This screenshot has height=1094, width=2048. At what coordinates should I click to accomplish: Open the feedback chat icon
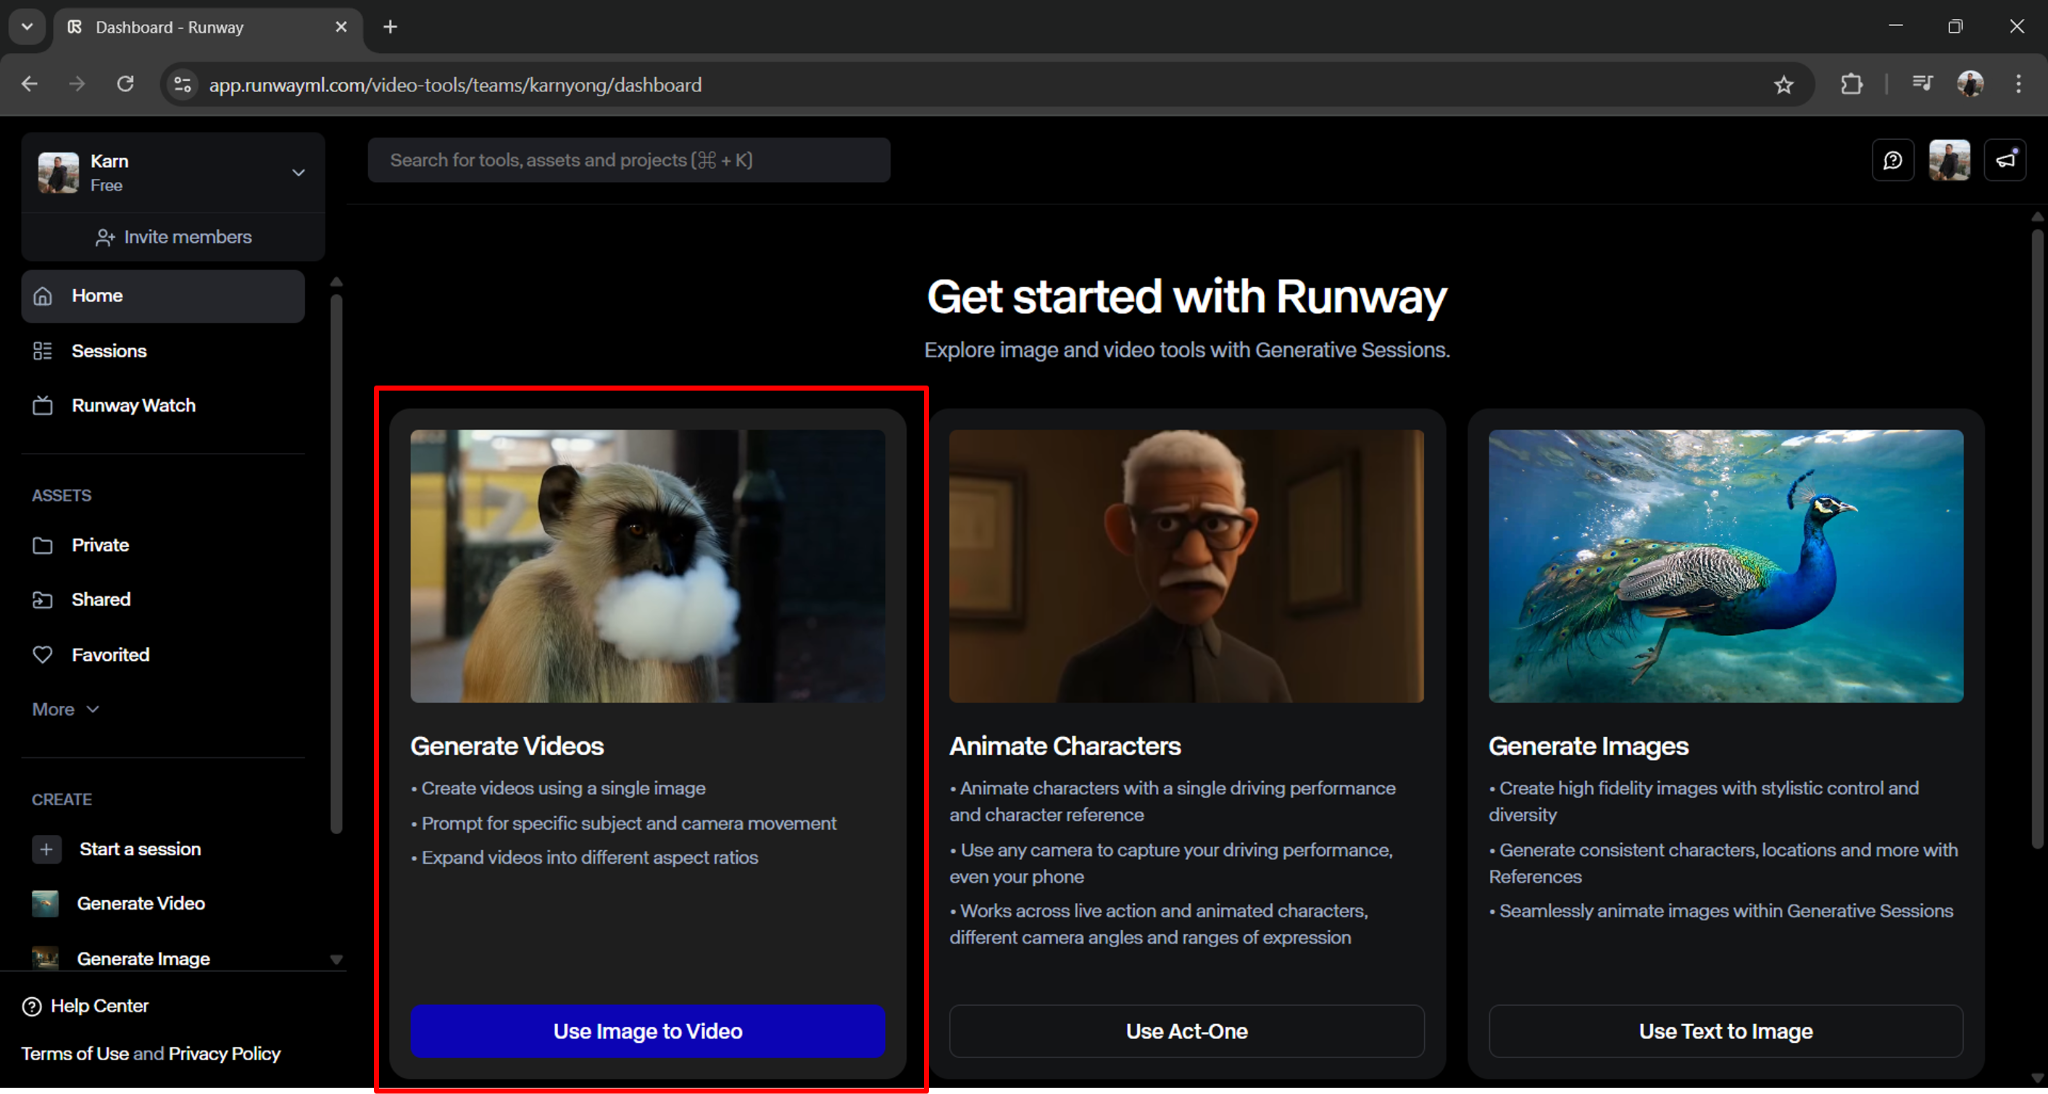point(1893,160)
